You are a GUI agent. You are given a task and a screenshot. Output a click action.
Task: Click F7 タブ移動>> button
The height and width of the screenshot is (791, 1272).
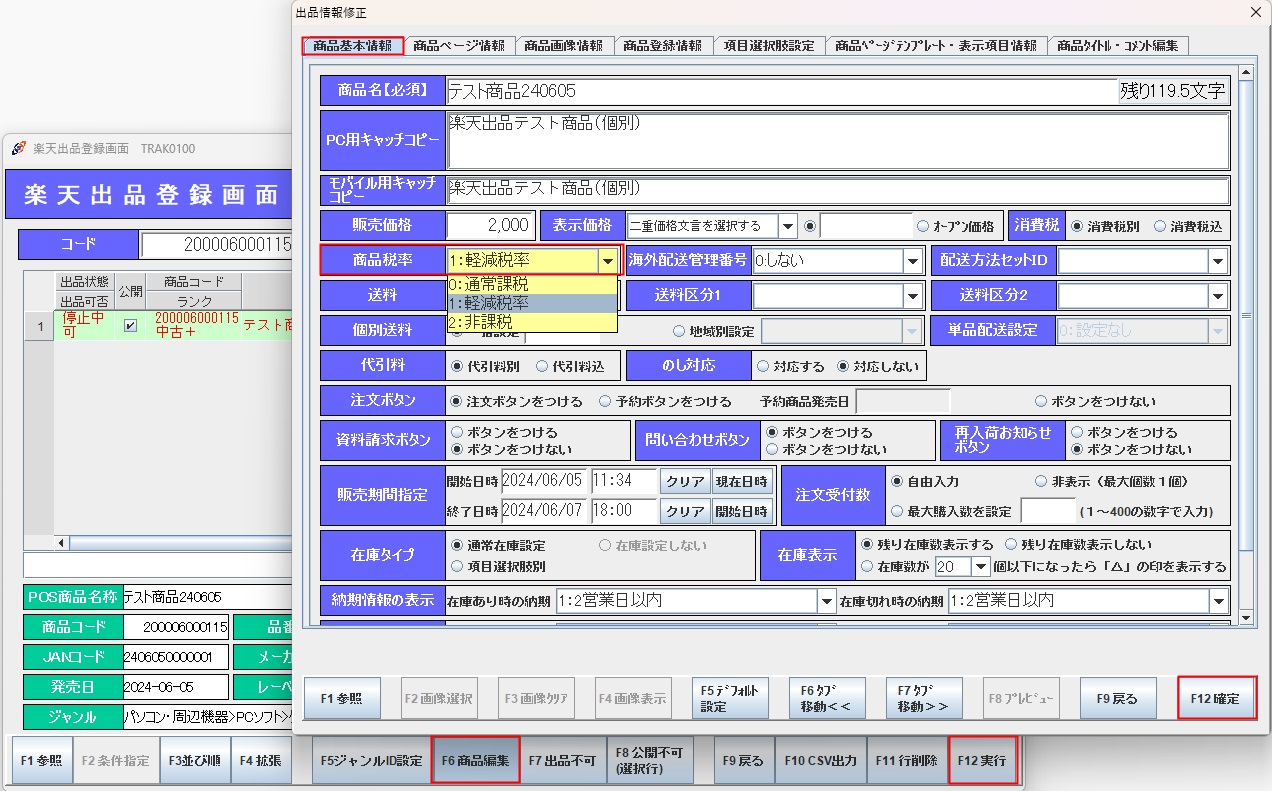pyautogui.click(x=923, y=698)
